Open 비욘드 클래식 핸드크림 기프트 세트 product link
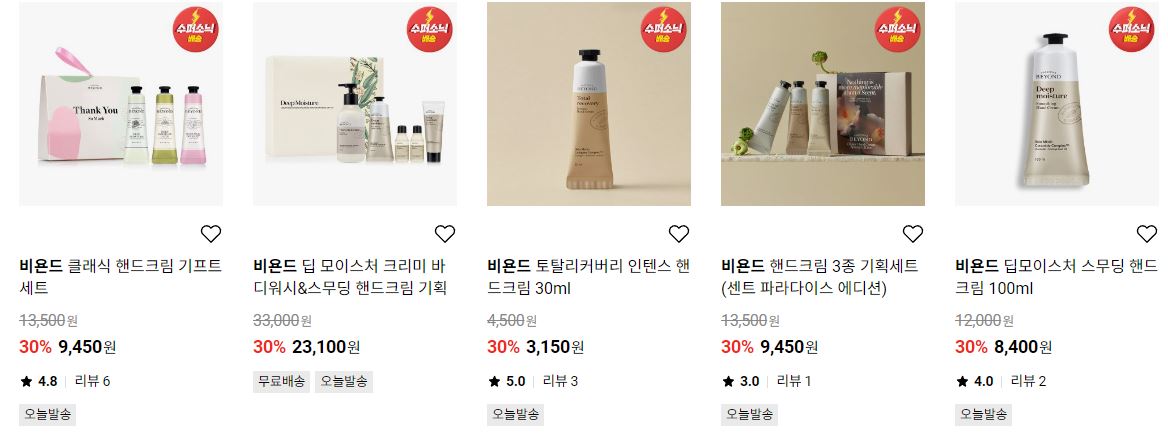 (120, 277)
